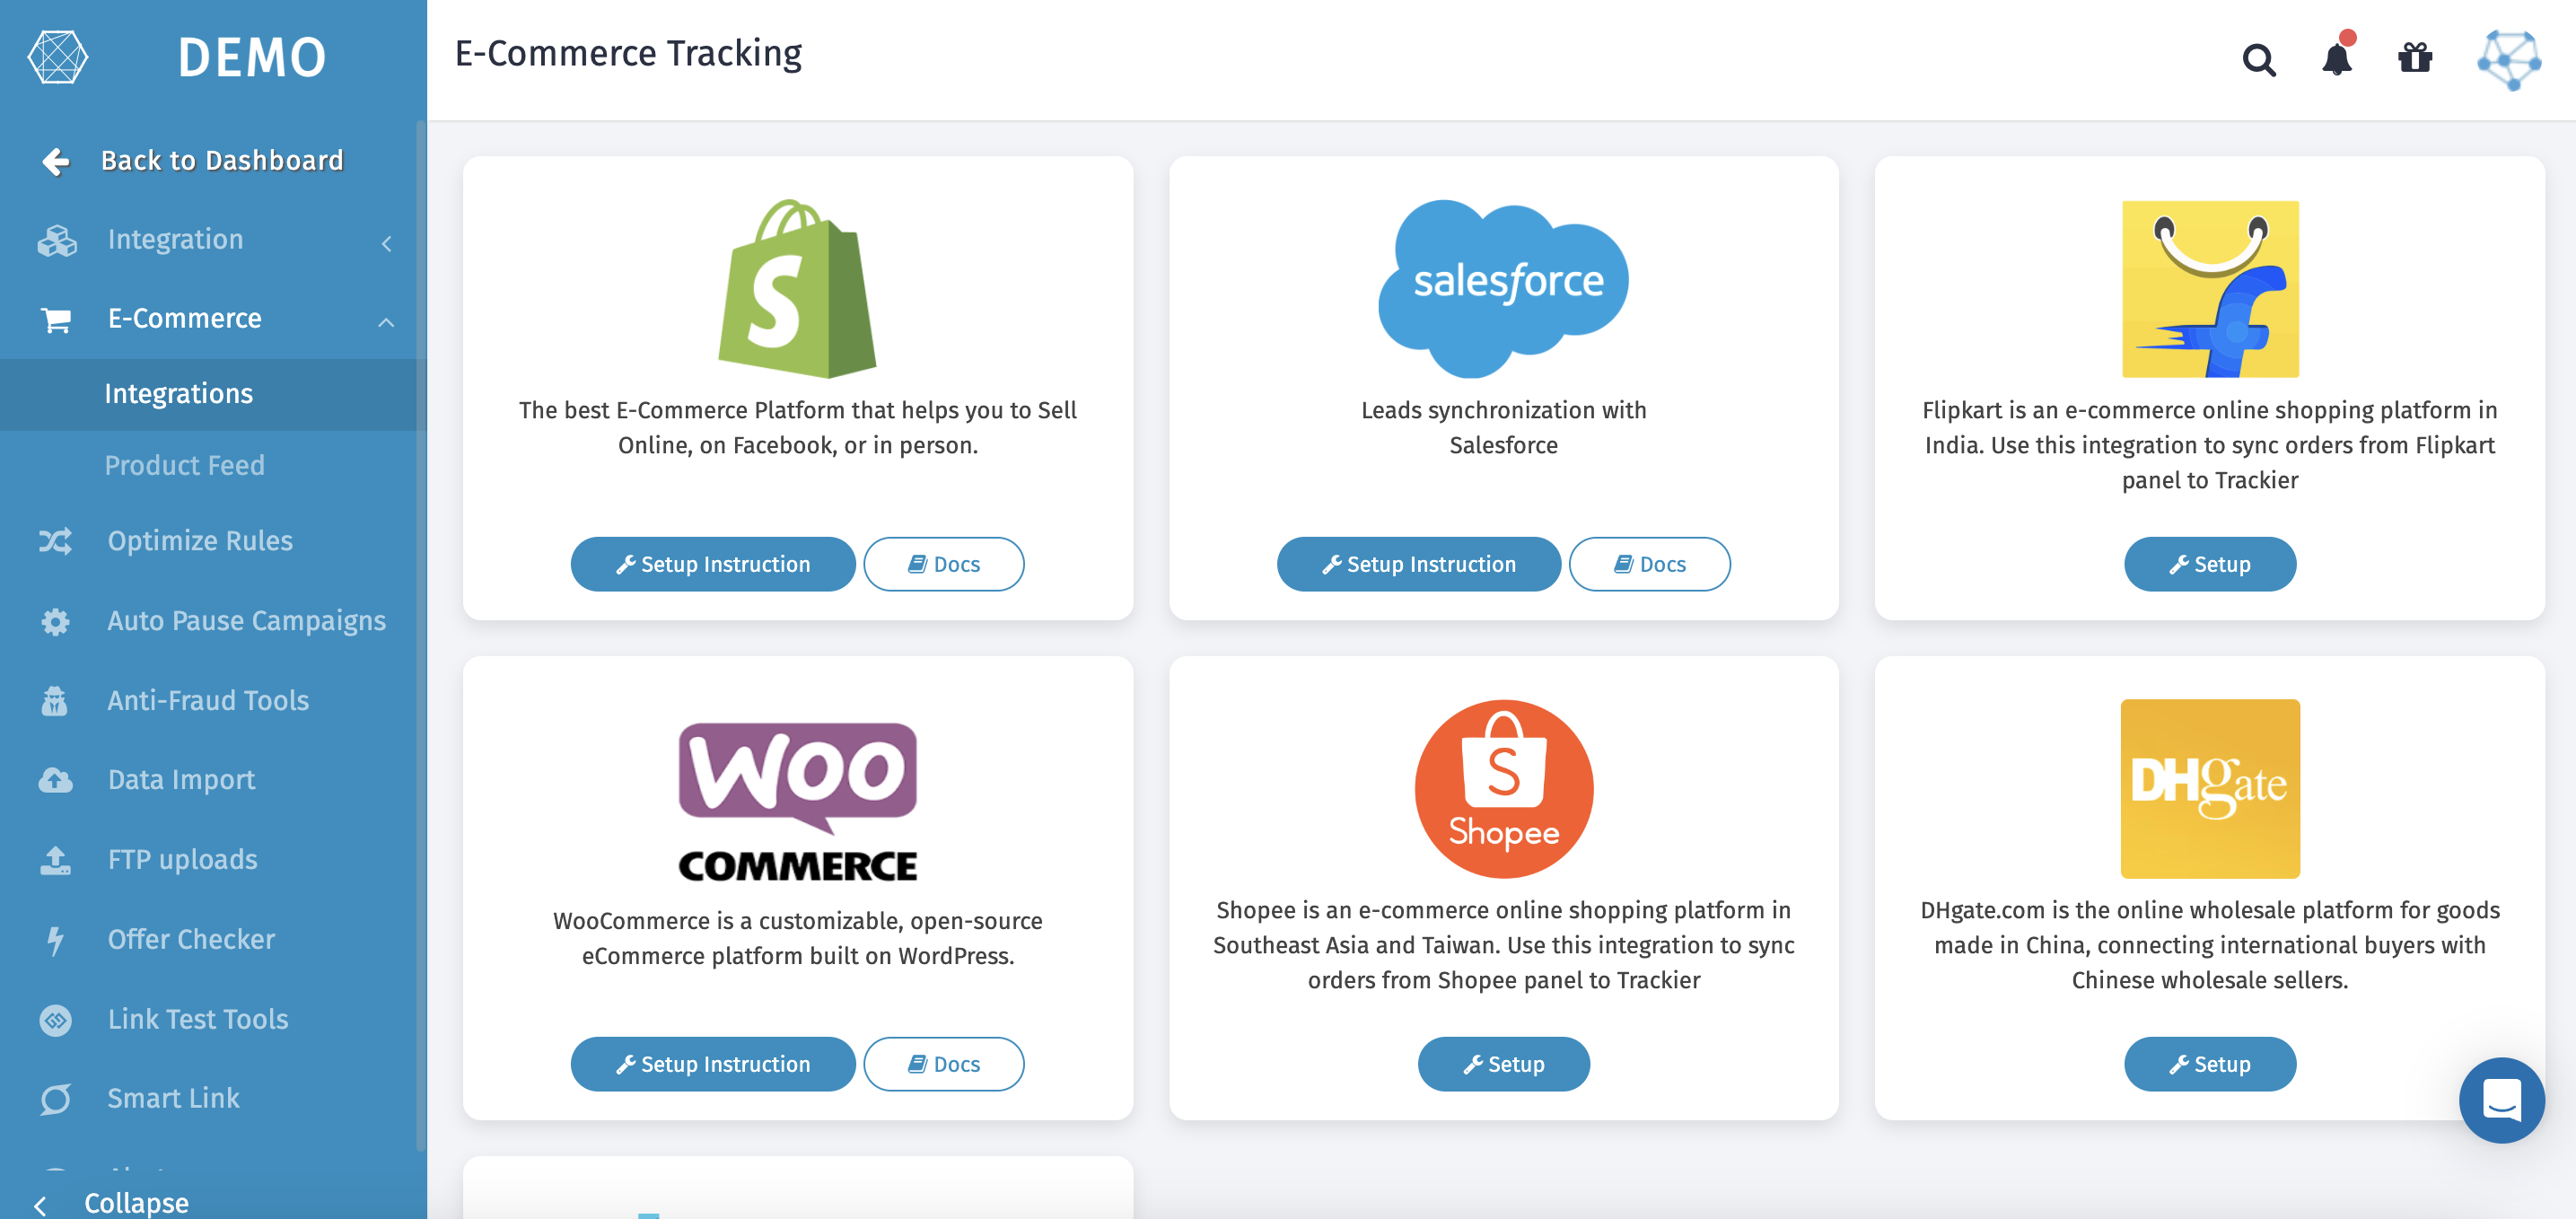Screen dimensions: 2576x1219
Task: Click the WooCommerce logo thumbnail
Action: 797,801
